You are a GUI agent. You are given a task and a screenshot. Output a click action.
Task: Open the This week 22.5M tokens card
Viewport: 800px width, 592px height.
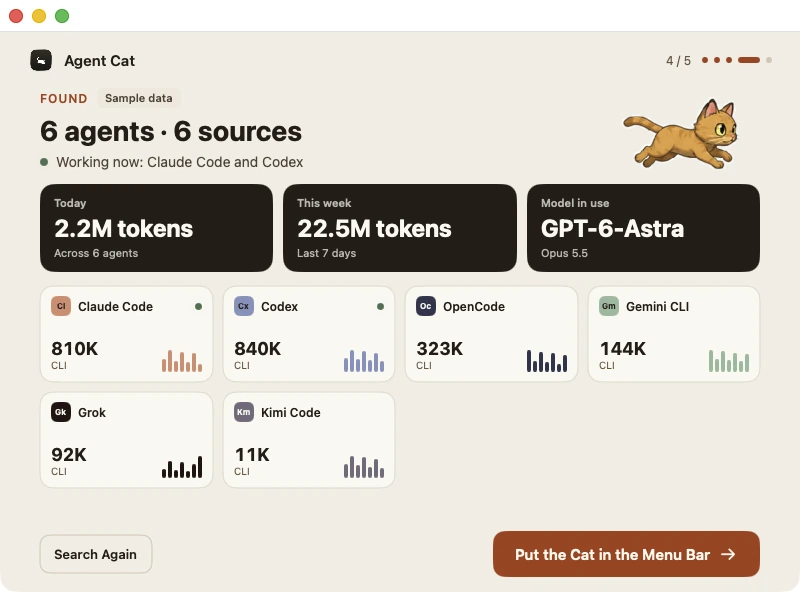tap(399, 228)
